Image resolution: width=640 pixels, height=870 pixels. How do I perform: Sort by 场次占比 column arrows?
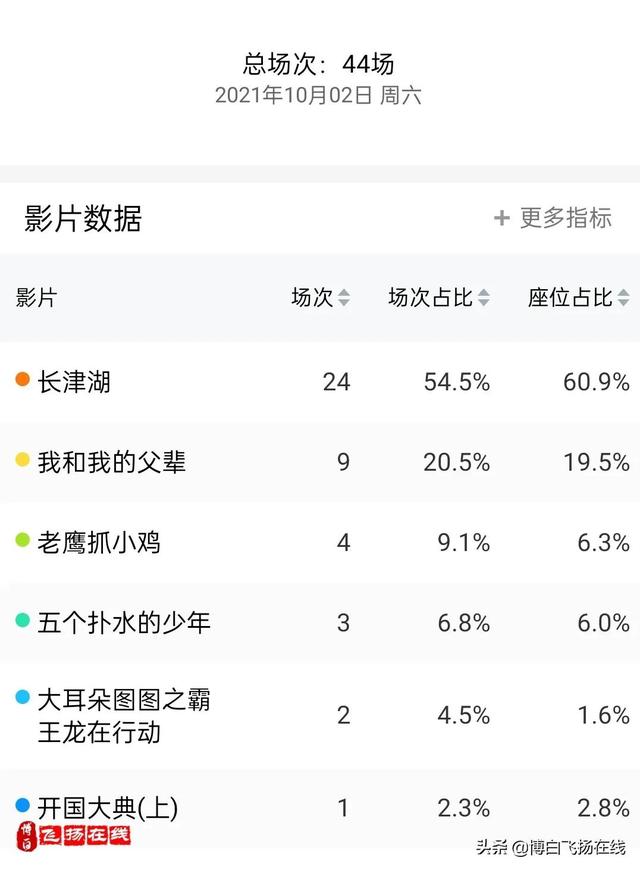(x=483, y=297)
